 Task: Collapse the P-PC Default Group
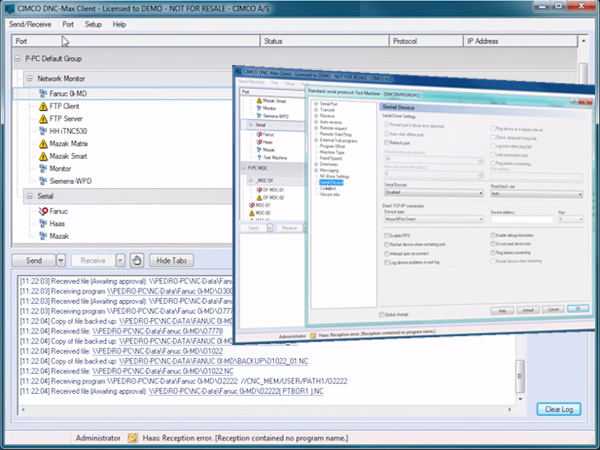pyautogui.click(x=17, y=59)
